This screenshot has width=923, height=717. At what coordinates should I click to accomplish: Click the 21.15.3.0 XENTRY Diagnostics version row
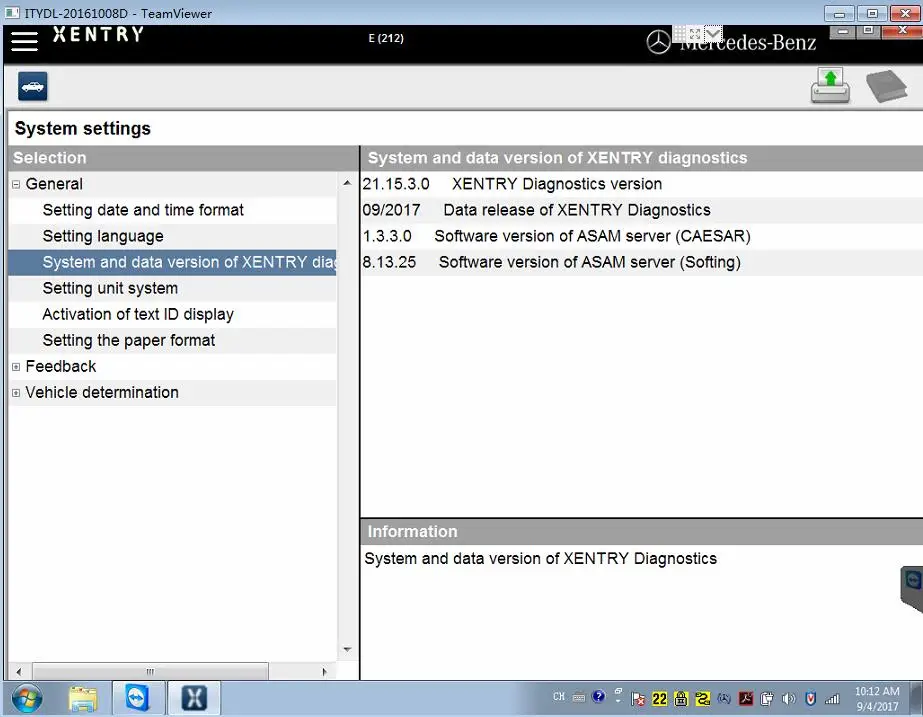click(642, 184)
